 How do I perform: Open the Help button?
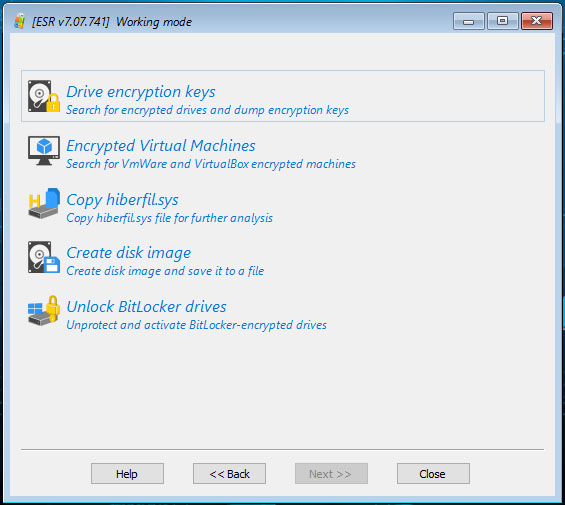click(x=127, y=474)
